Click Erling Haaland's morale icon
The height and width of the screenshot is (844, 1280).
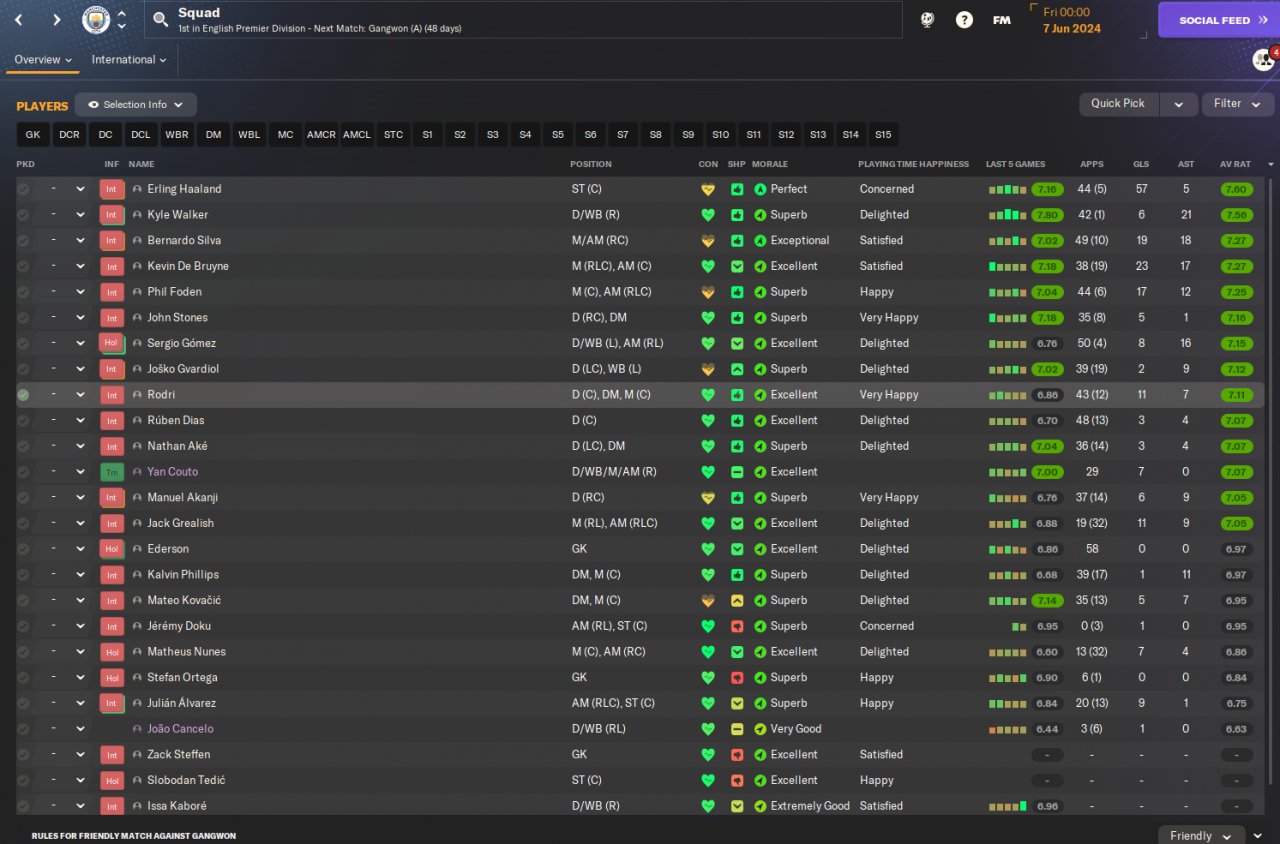[760, 189]
